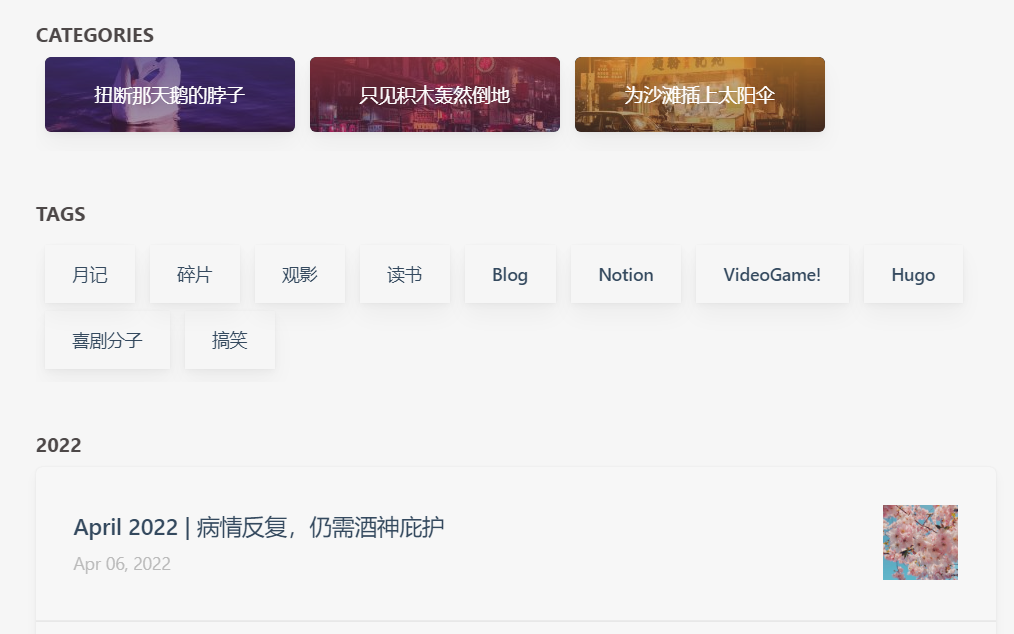Open the 为沙滩插上太阳伞 category card
This screenshot has width=1014, height=634.
(700, 94)
